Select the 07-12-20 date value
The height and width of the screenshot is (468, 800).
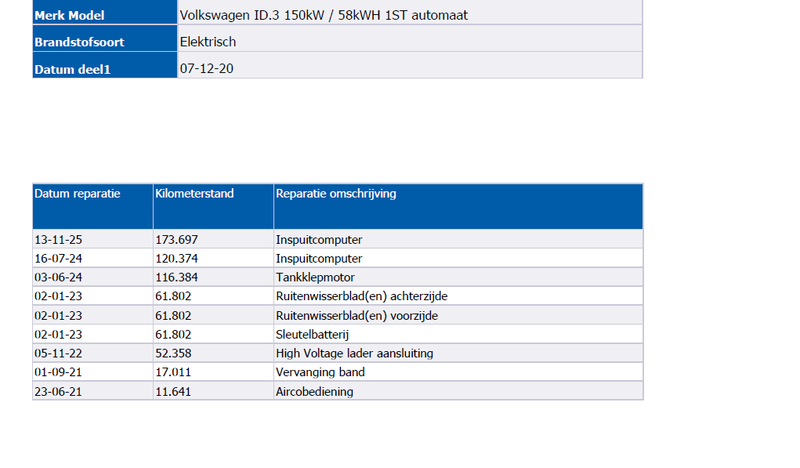(x=207, y=68)
